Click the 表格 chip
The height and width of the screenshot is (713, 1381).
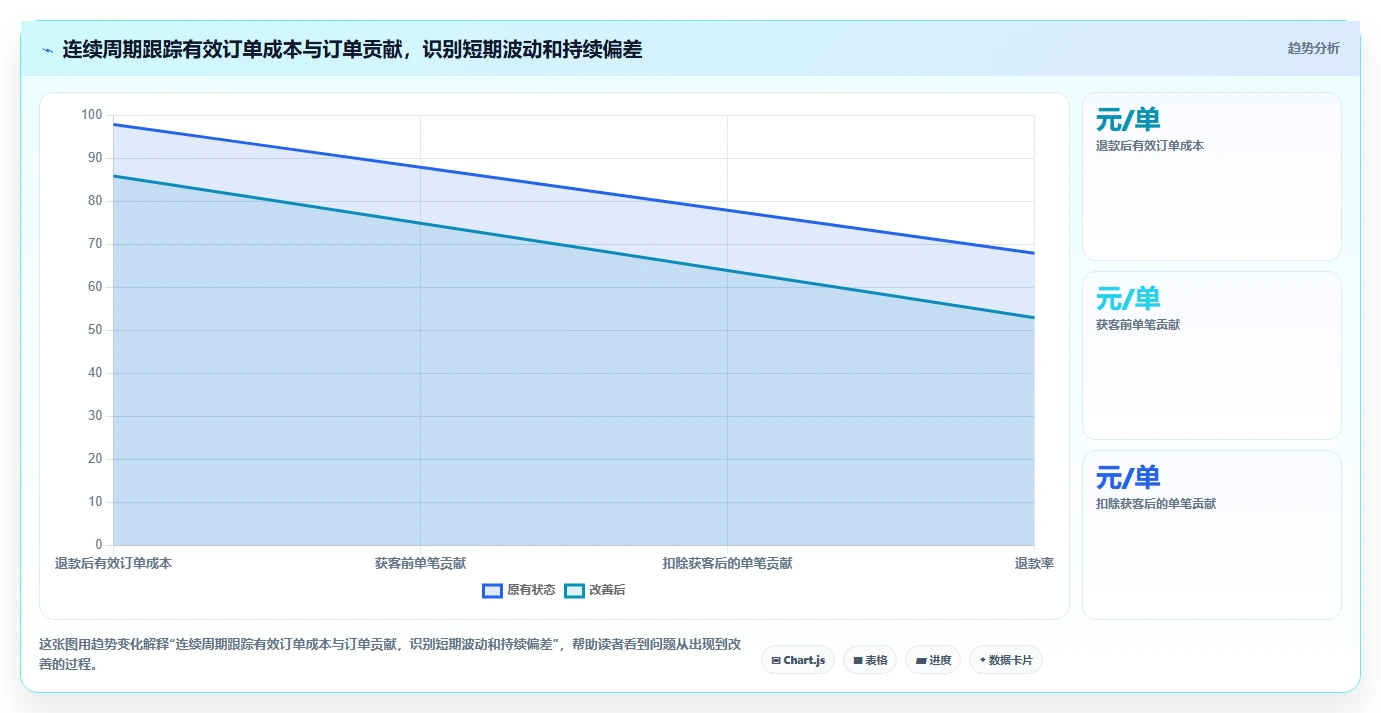870,660
